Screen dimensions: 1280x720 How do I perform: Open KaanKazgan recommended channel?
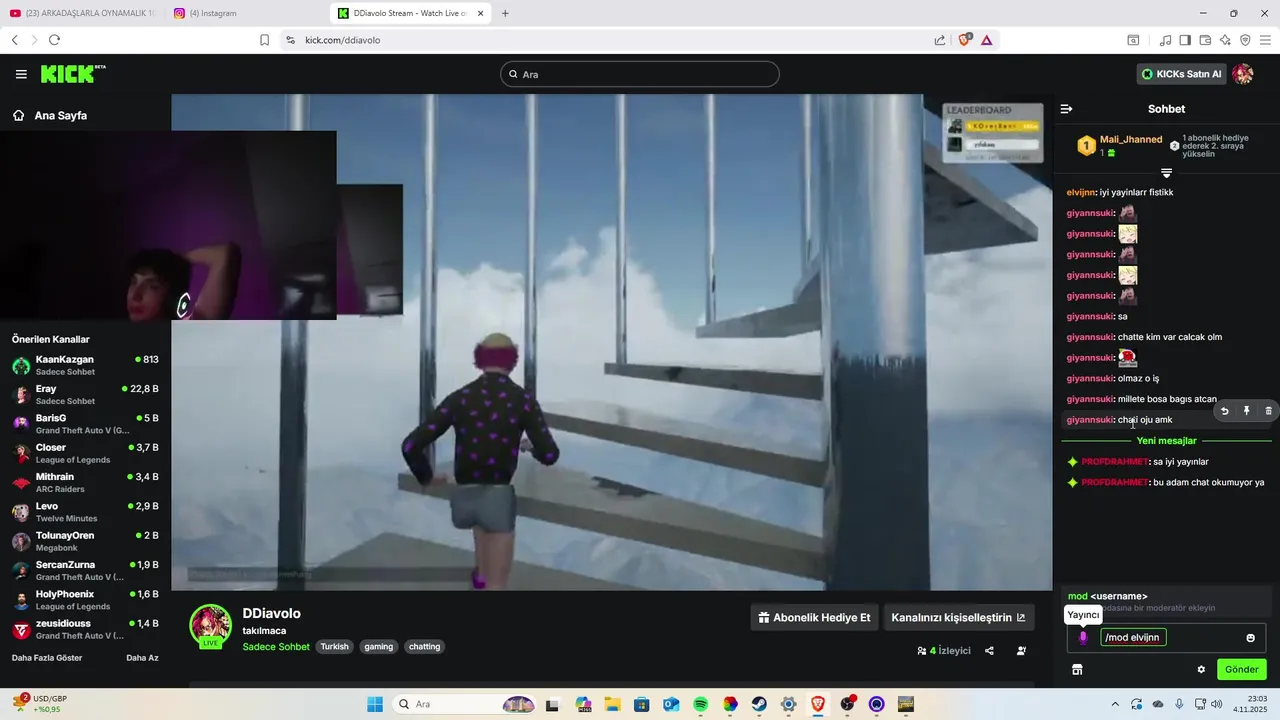click(x=85, y=365)
